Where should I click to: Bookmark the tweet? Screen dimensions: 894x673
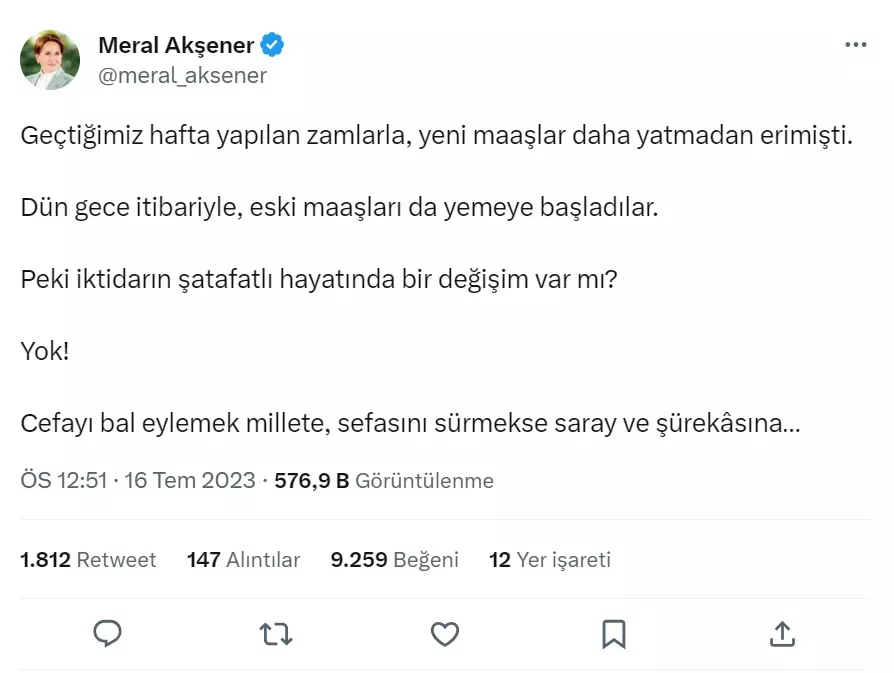click(614, 634)
